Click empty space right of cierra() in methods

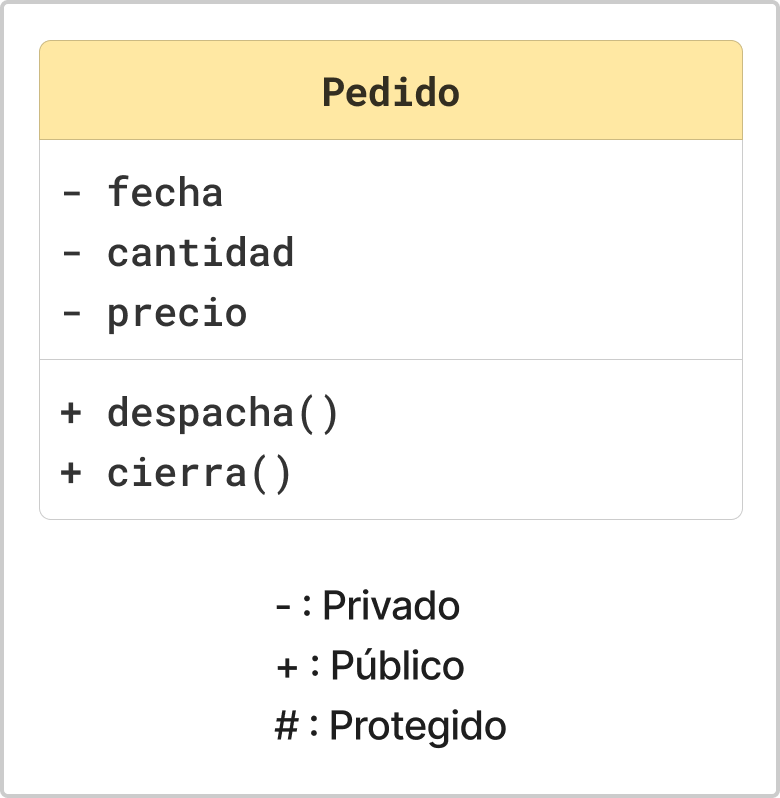coord(509,473)
